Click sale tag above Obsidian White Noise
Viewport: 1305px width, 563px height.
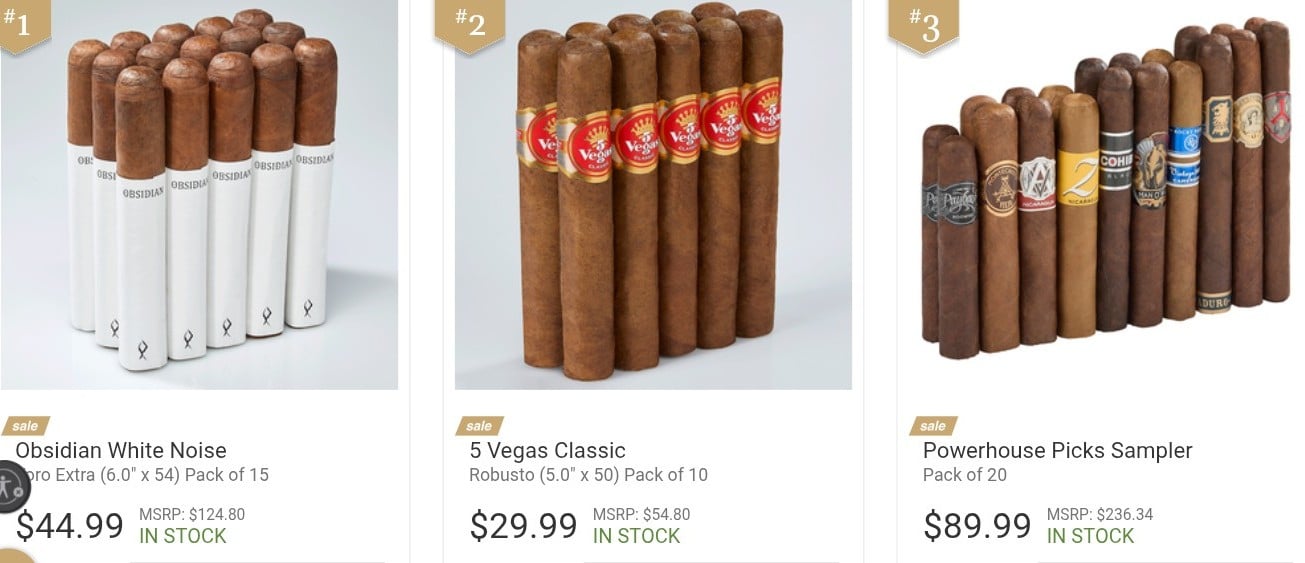pos(25,426)
